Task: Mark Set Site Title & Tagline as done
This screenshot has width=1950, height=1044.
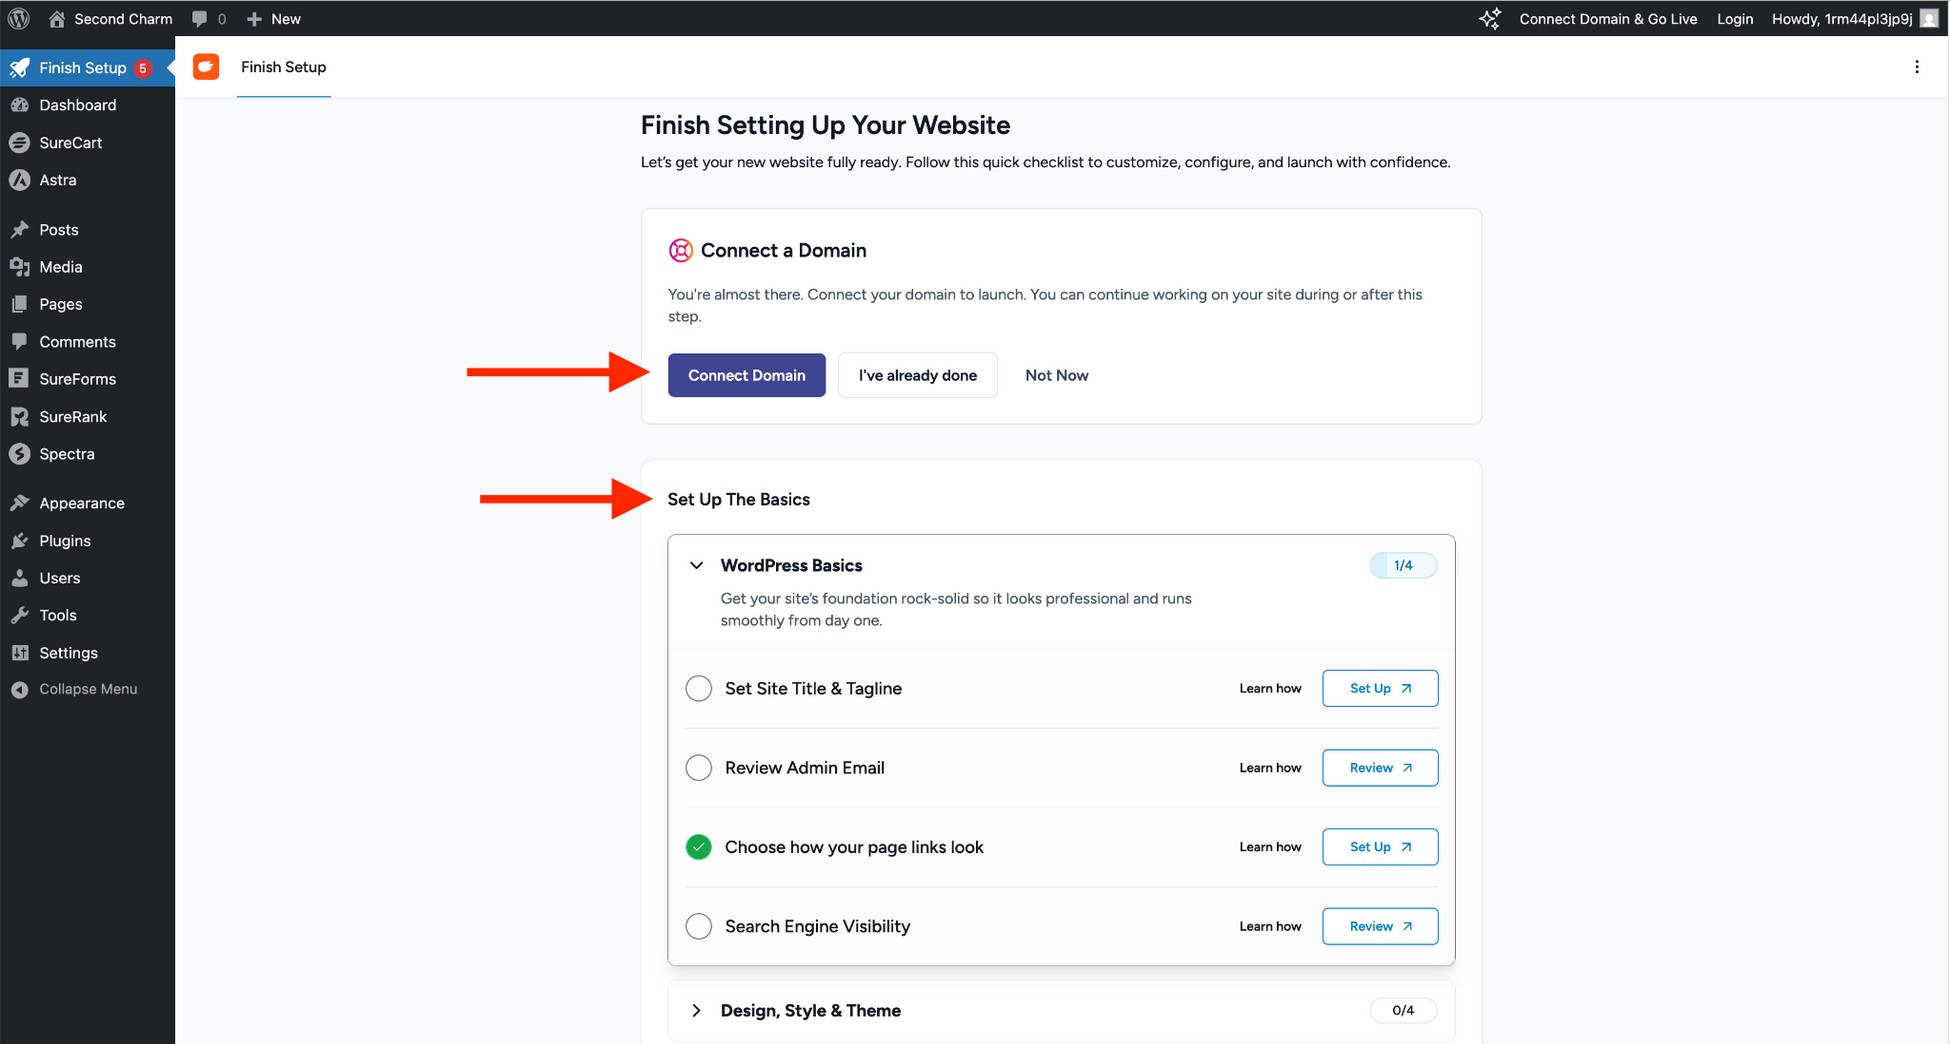Action: coord(698,688)
